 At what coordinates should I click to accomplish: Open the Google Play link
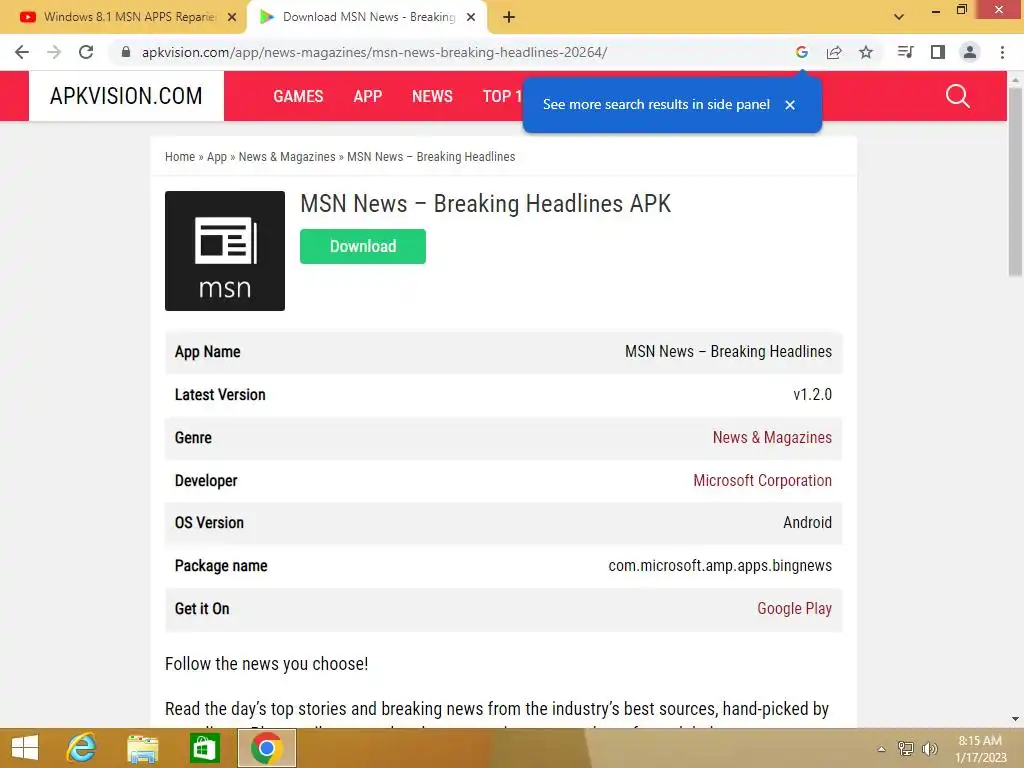coord(794,609)
